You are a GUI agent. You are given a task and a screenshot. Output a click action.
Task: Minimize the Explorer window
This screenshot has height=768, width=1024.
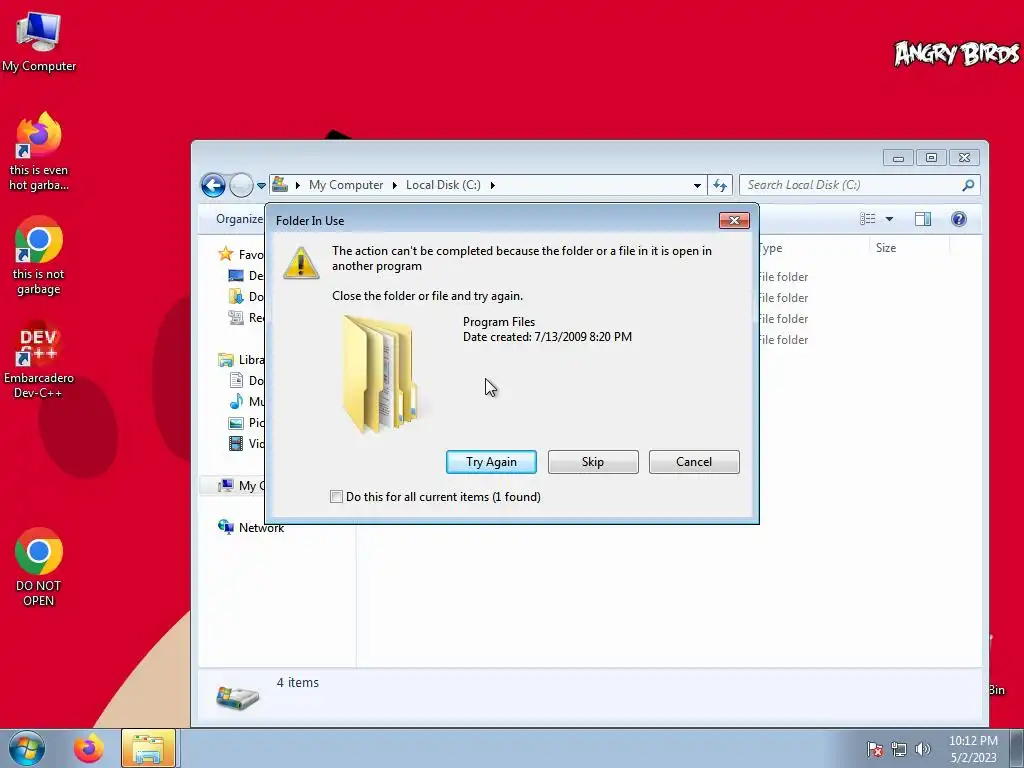[x=899, y=157]
